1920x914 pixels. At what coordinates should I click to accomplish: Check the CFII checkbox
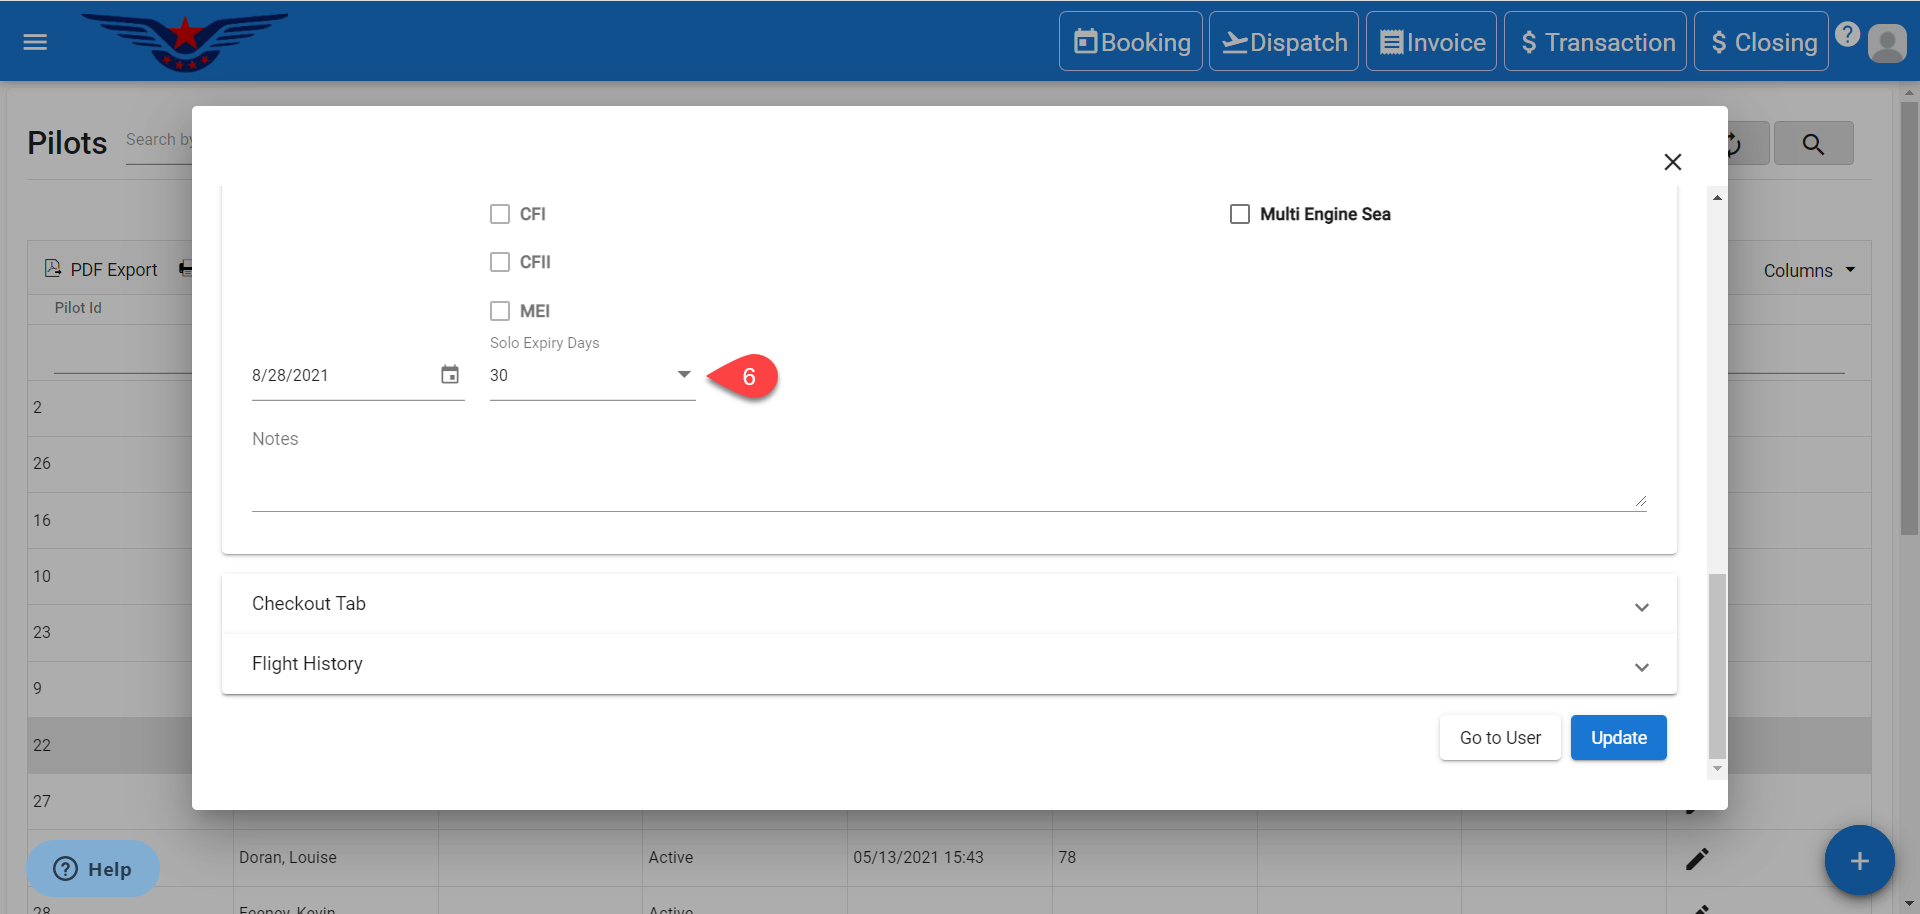(x=500, y=262)
